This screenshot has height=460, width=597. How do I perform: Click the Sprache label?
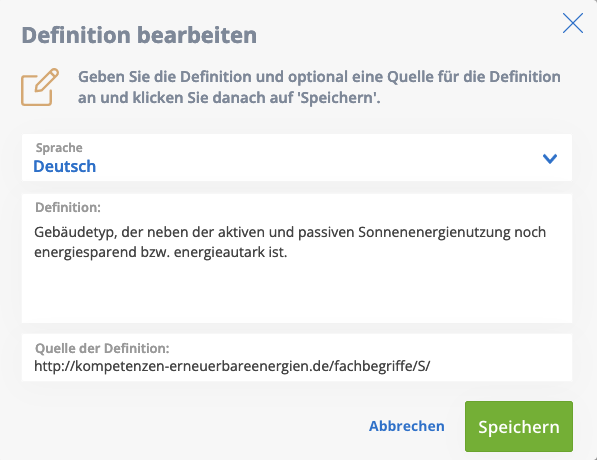pyautogui.click(x=59, y=147)
